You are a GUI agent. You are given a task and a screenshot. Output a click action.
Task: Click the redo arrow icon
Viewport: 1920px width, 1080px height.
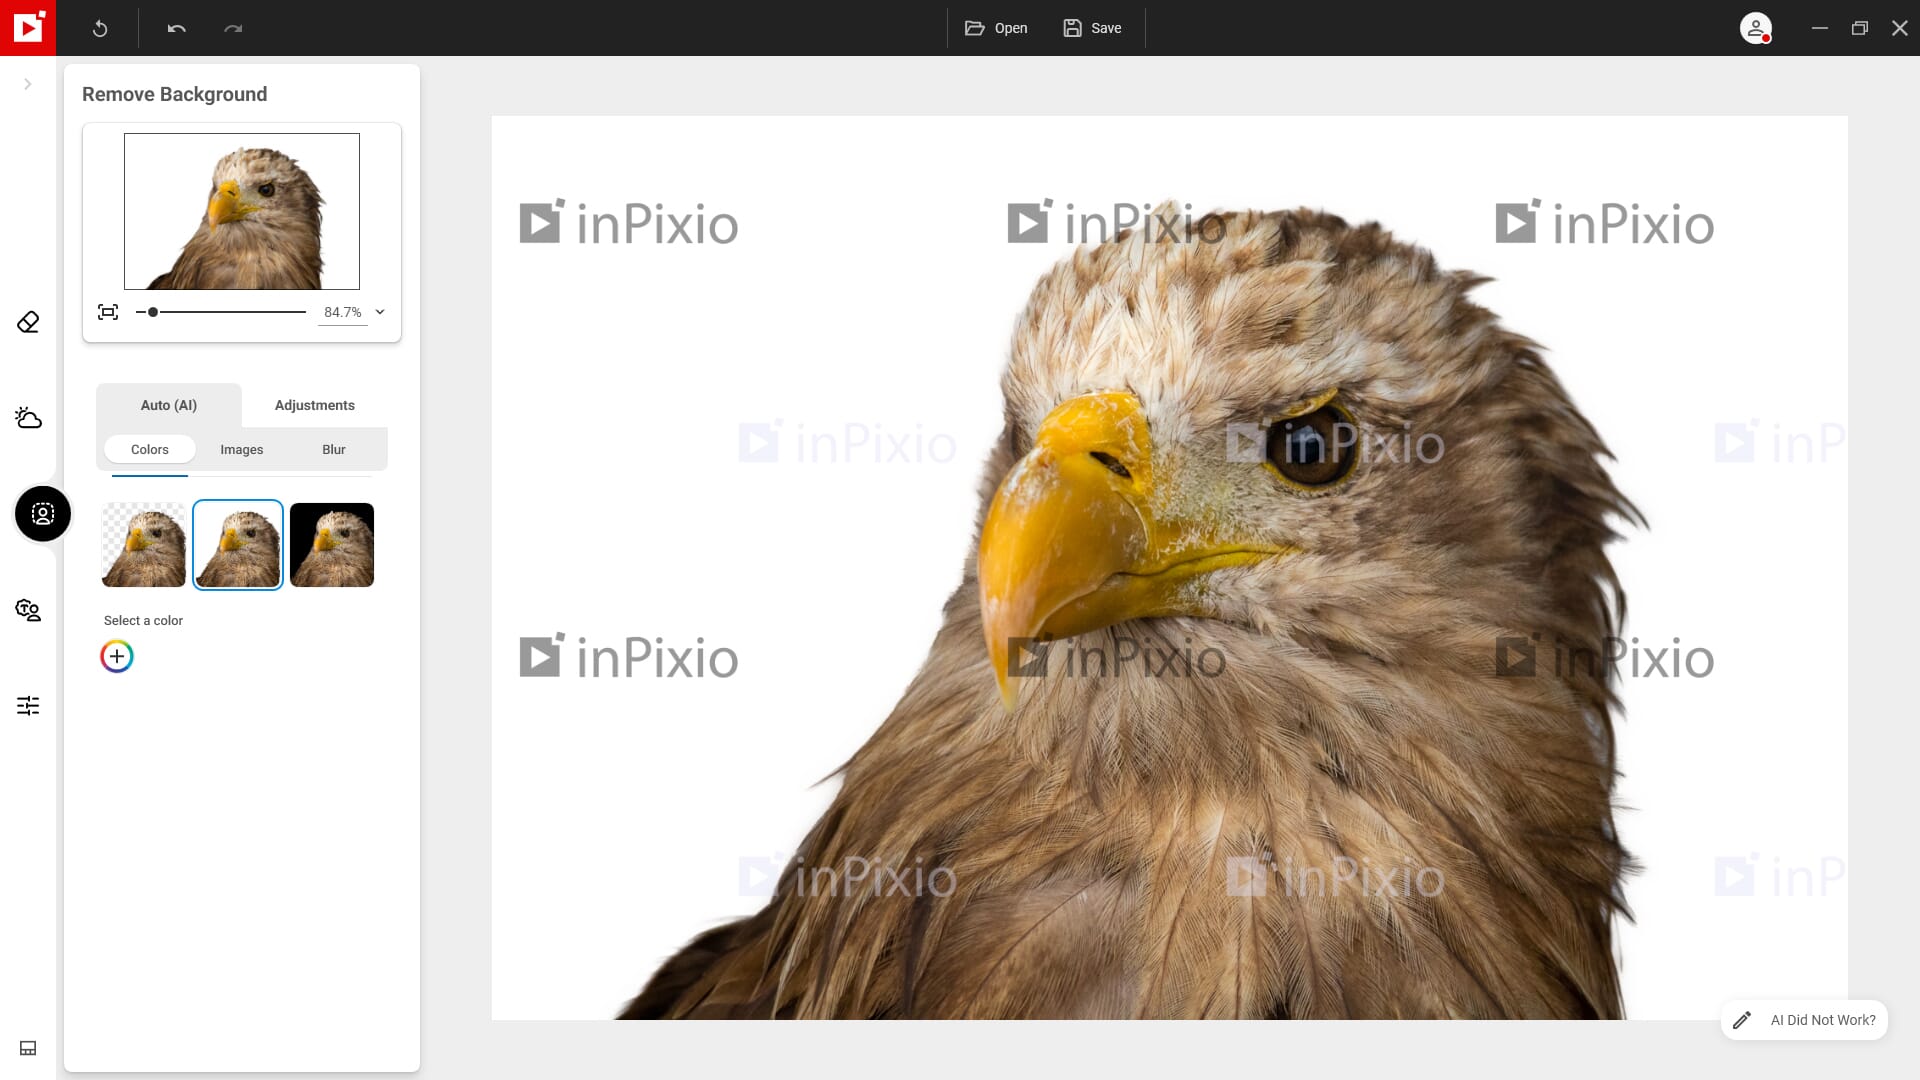[x=233, y=28]
